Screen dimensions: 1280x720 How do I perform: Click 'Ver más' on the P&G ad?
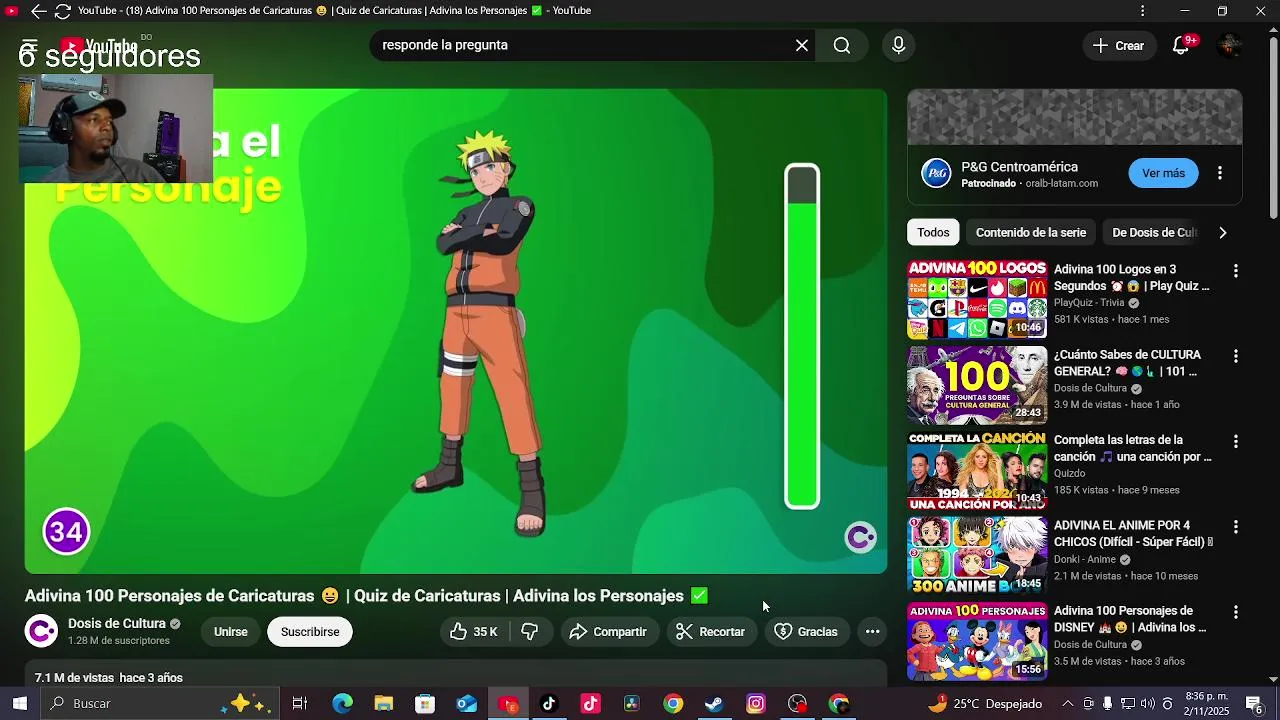1163,173
